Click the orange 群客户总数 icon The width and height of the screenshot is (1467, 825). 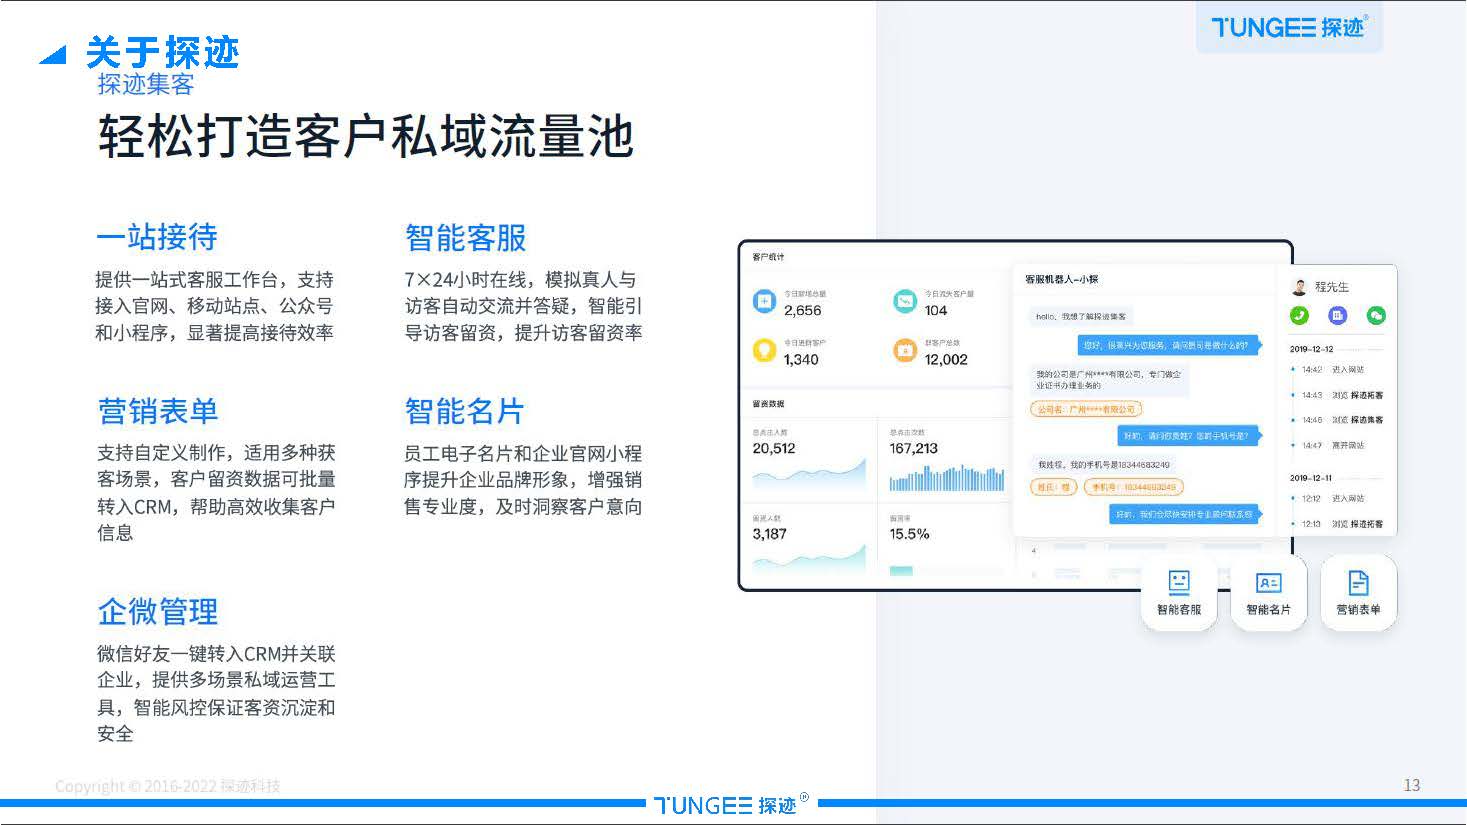[x=905, y=352]
